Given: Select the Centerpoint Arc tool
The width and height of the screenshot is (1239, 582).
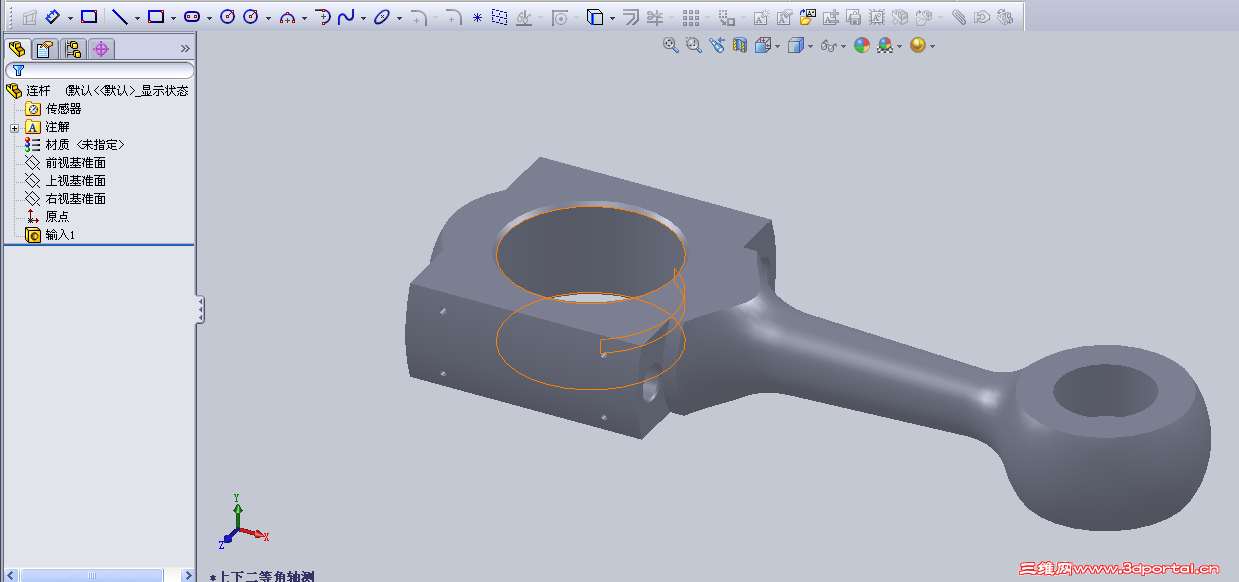Looking at the screenshot, I should click(287, 18).
